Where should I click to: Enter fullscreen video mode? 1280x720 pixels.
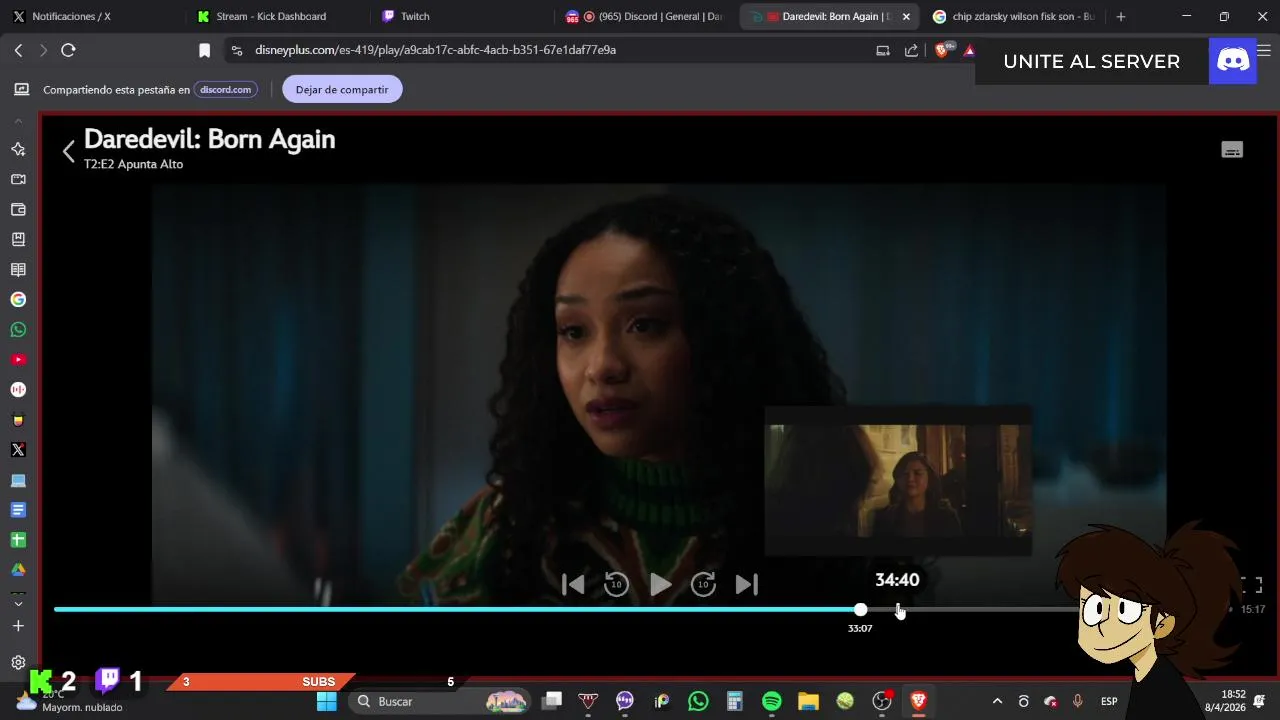pos(1252,585)
